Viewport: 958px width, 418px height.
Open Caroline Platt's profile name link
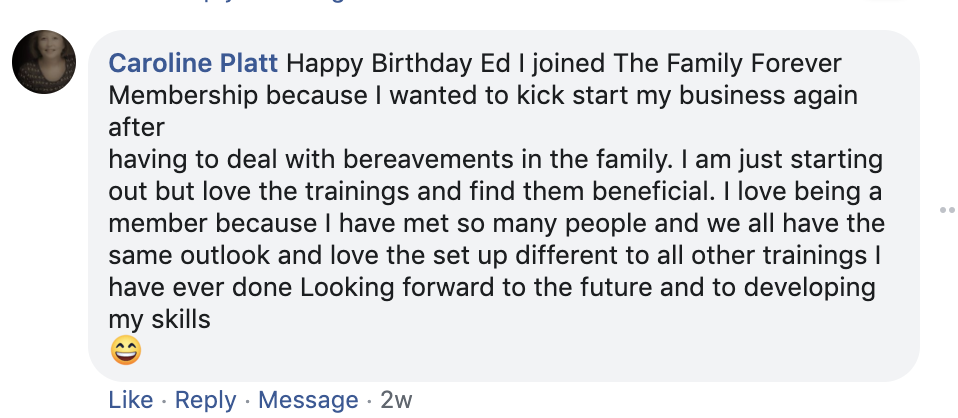194,64
